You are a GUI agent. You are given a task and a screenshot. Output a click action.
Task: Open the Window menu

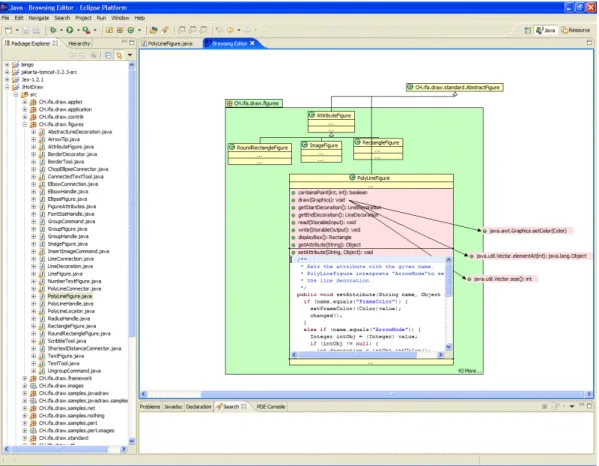click(x=120, y=18)
